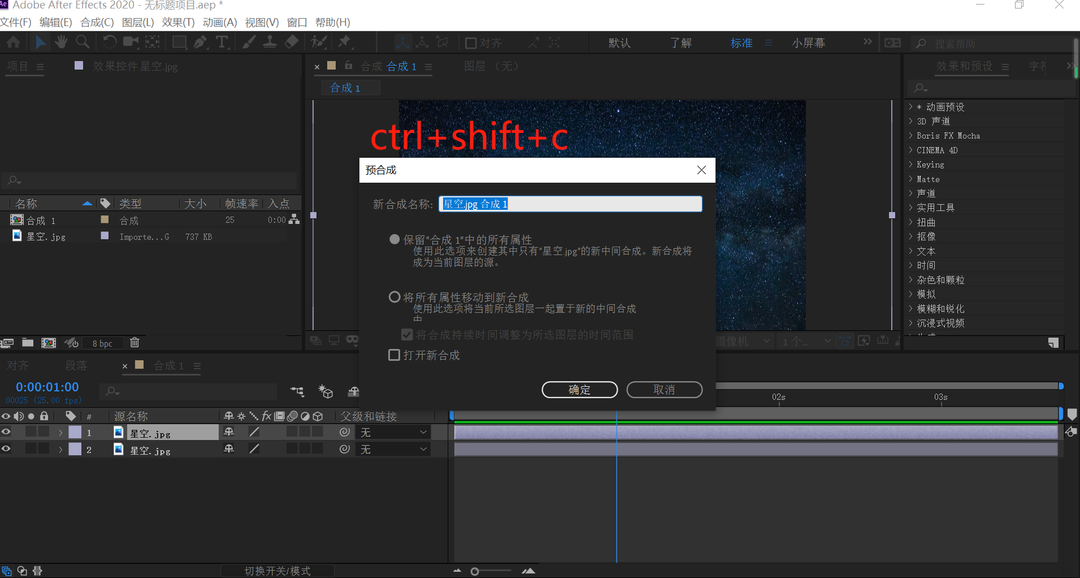Switch to the '小屏幕' workspace
The width and height of the screenshot is (1080, 578).
808,43
